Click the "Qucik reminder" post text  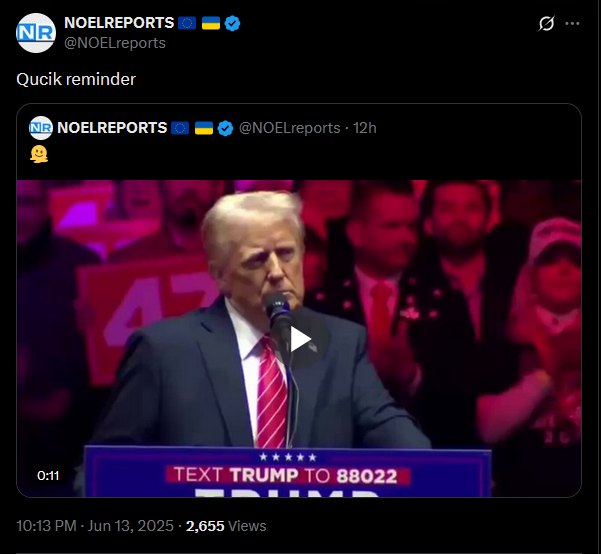76,79
